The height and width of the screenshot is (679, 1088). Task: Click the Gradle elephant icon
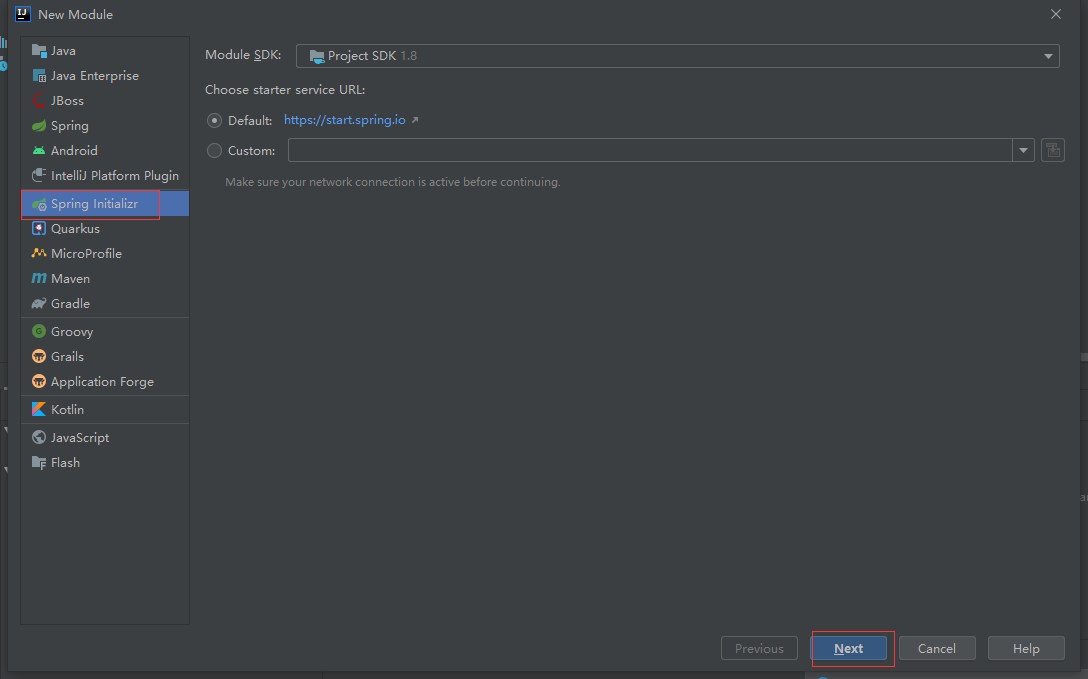click(x=39, y=303)
